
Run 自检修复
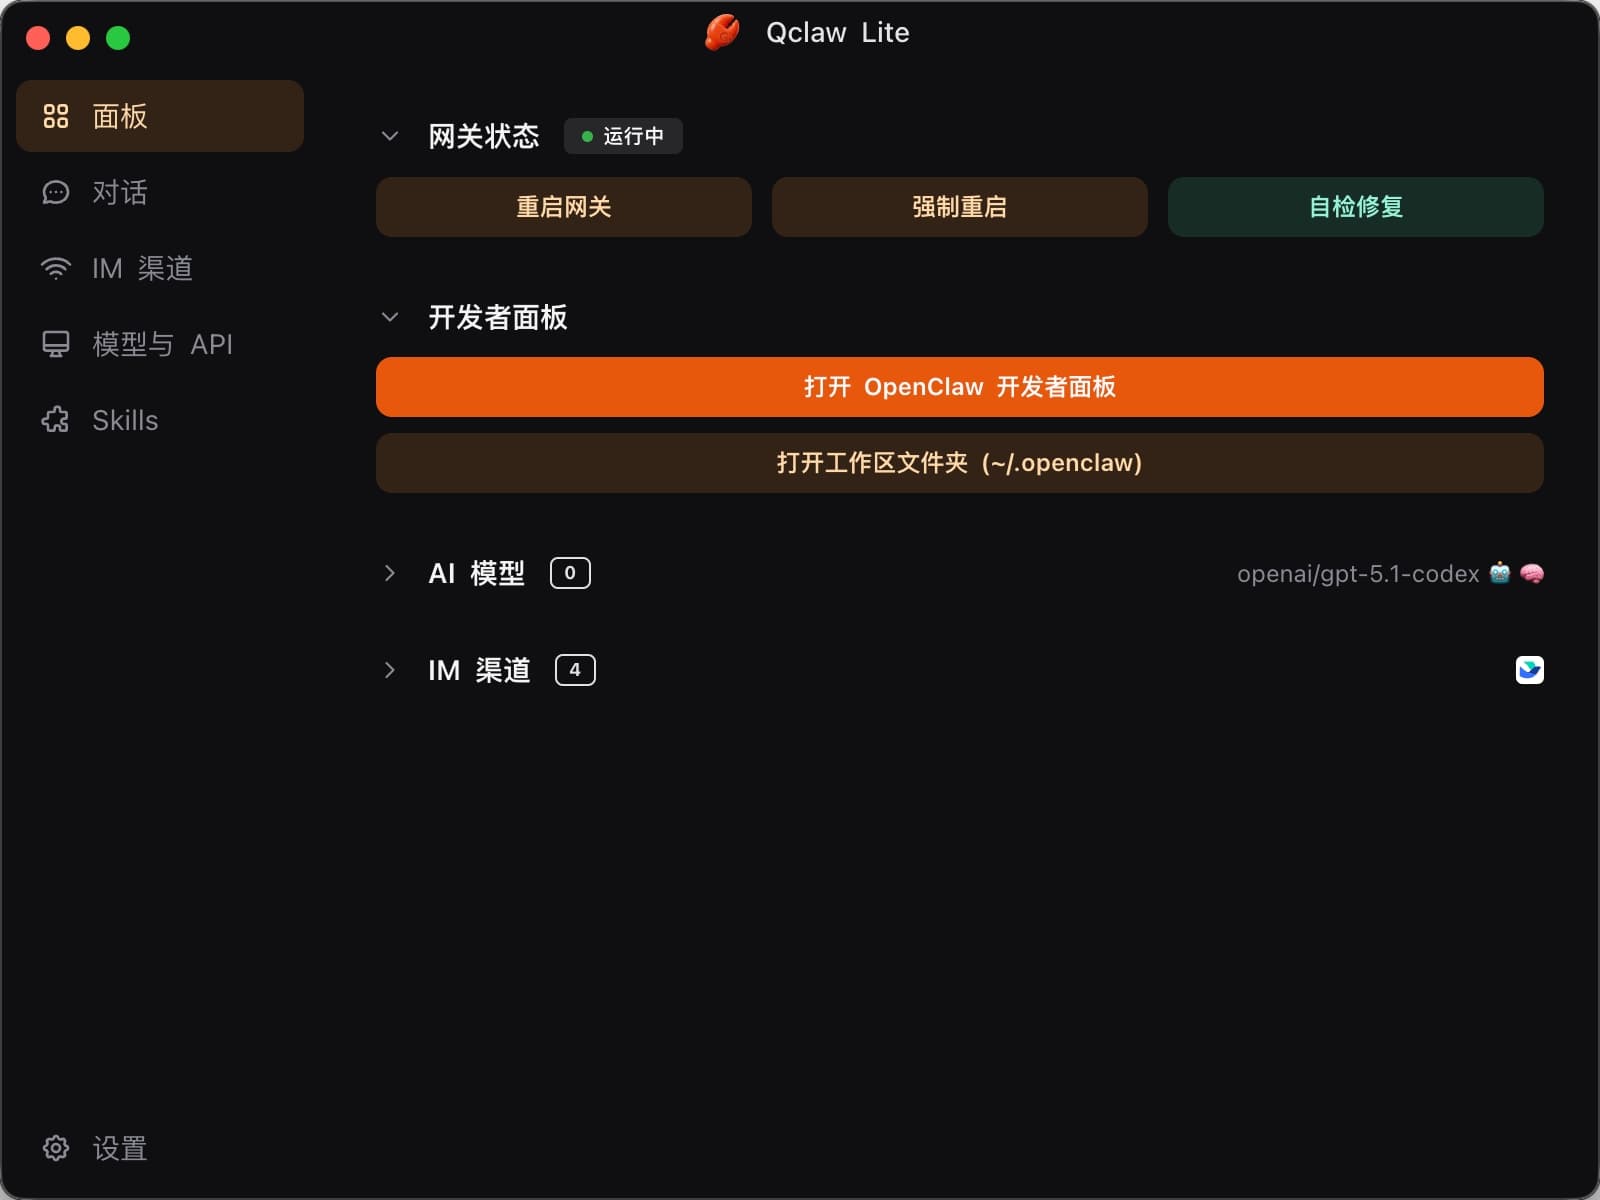coord(1355,207)
